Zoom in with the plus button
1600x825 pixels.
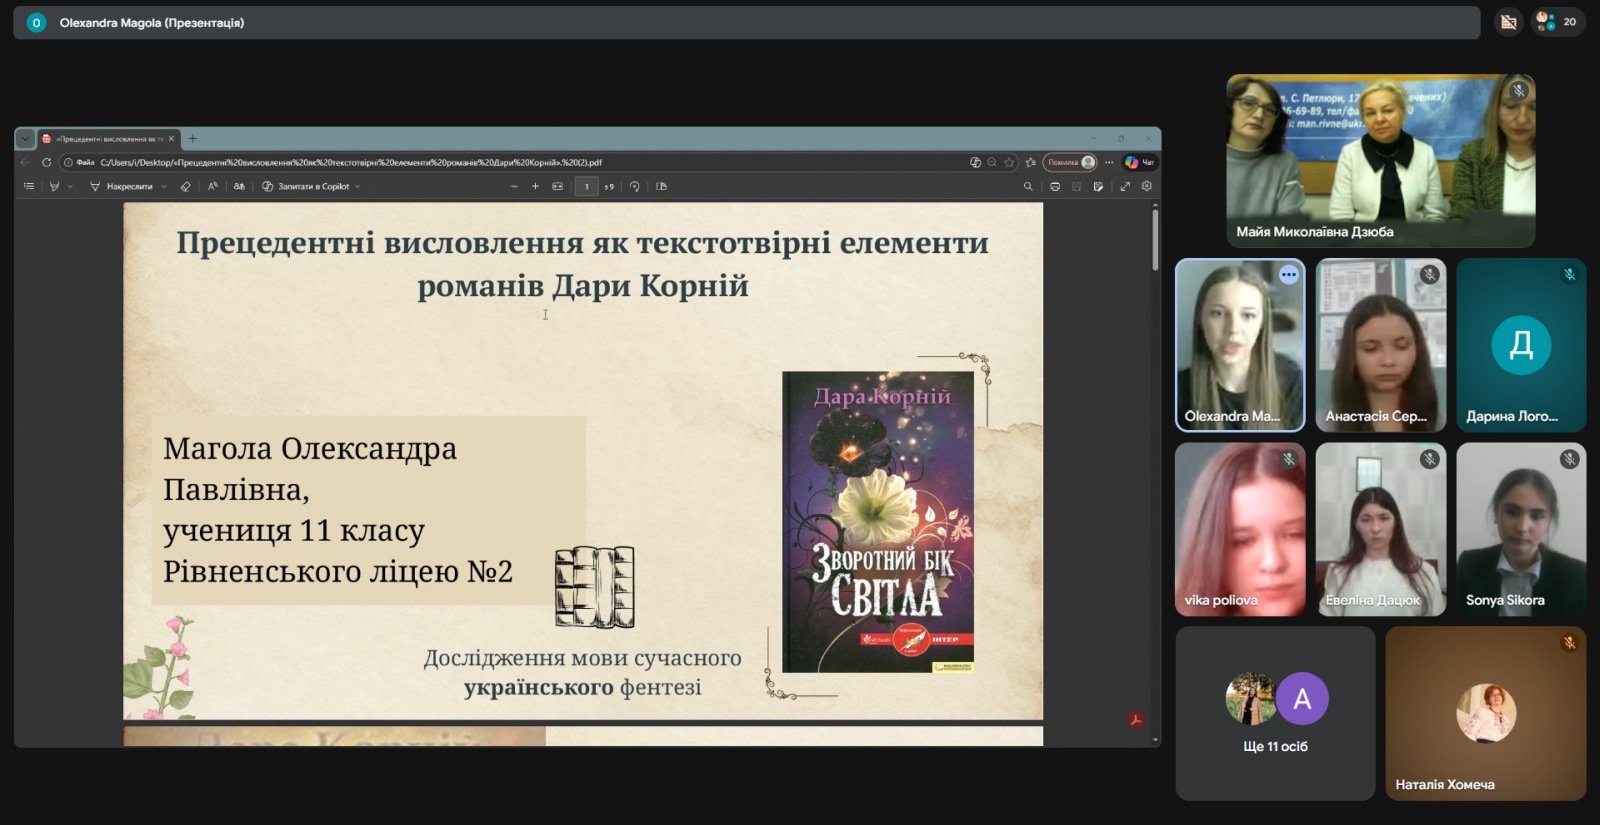535,186
